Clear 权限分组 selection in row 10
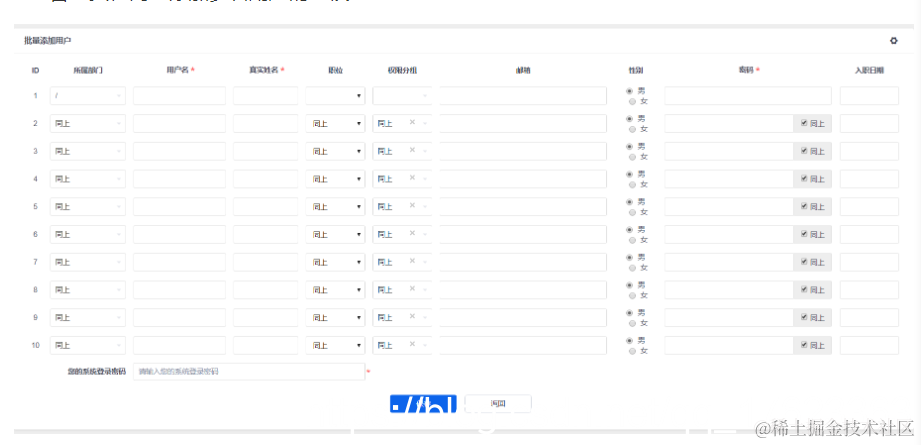The image size is (921, 445). (412, 344)
